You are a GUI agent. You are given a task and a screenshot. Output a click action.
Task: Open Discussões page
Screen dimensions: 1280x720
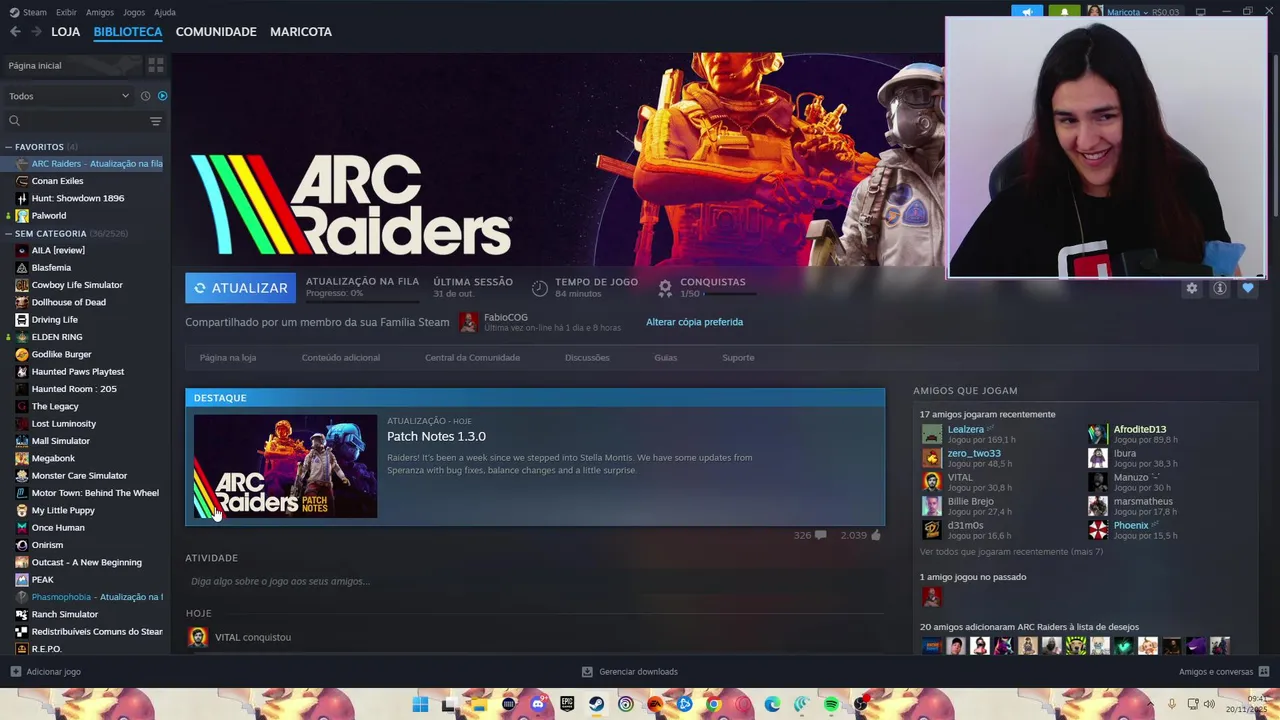(587, 358)
